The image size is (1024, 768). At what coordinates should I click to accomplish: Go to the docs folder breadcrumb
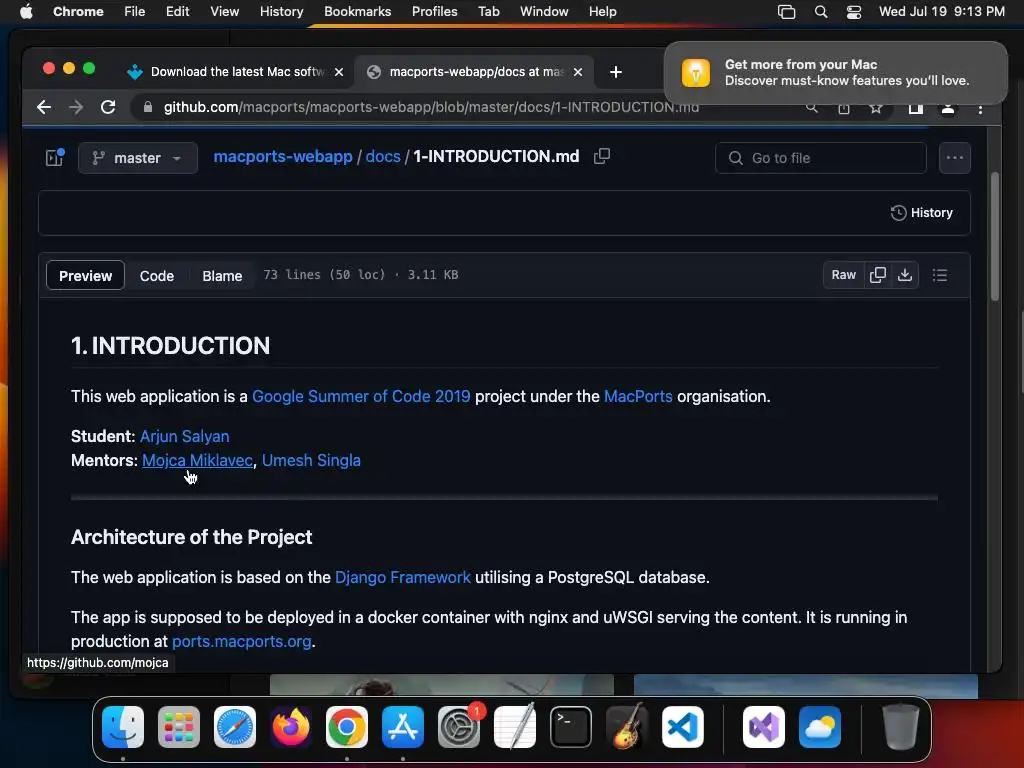pos(383,157)
